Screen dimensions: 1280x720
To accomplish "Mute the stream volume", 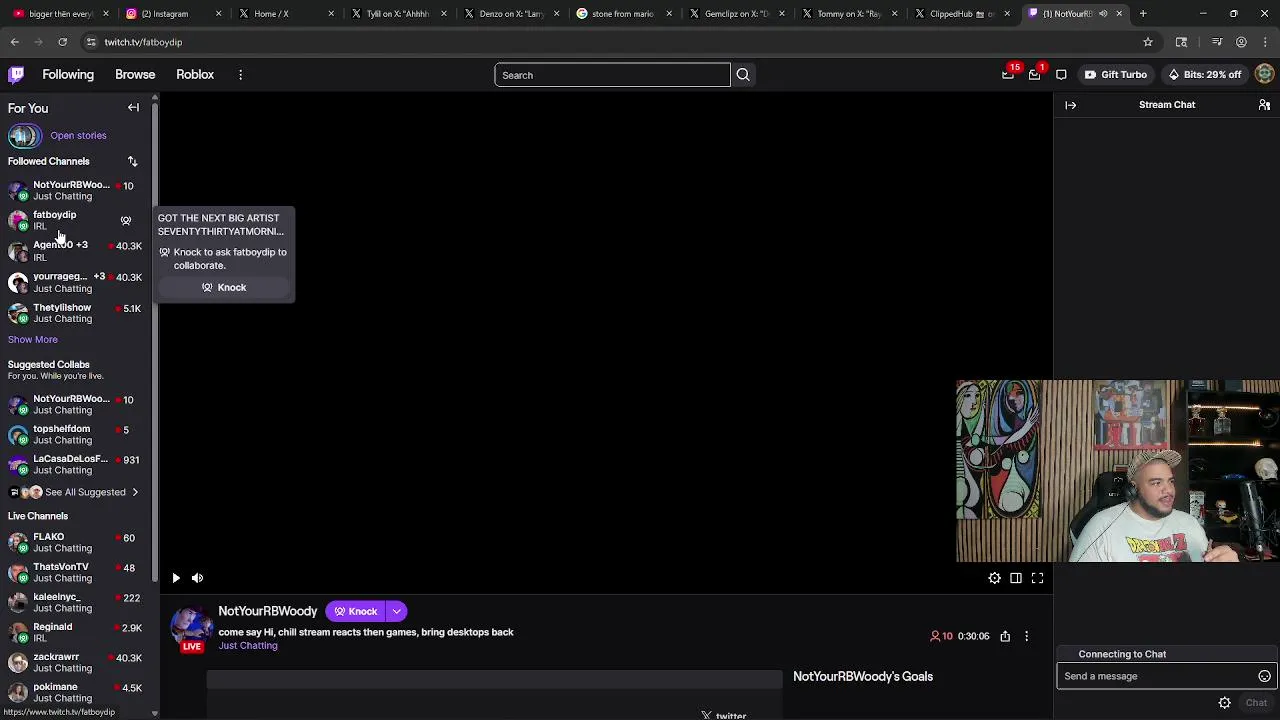I will 197,578.
